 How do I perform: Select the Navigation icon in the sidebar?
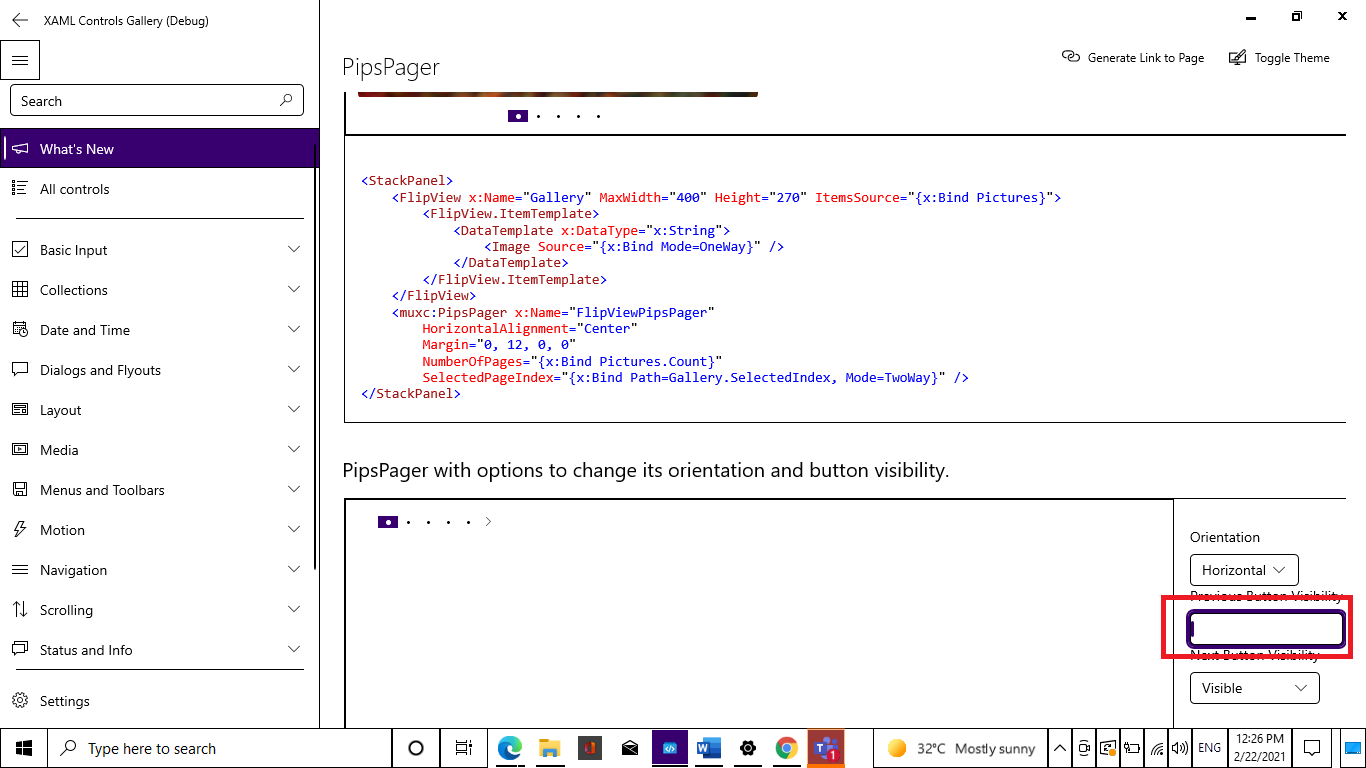20,569
